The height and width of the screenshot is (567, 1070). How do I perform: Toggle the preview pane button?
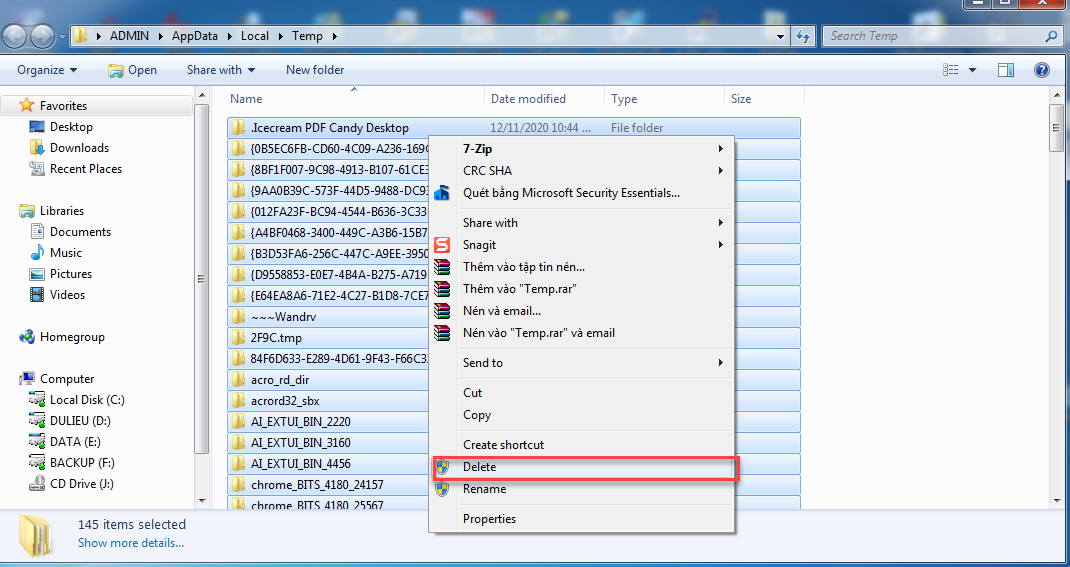click(x=1006, y=70)
